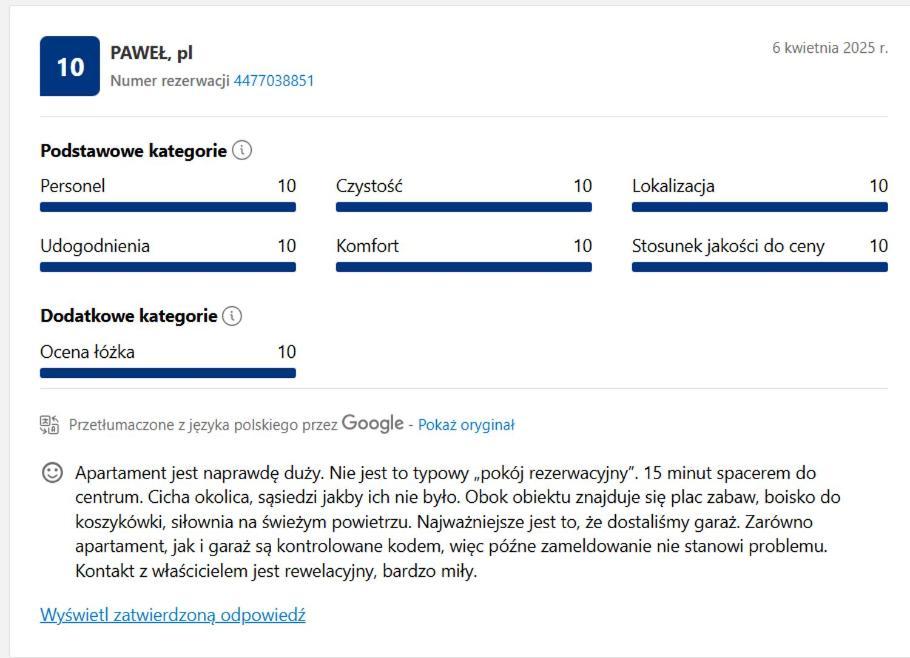Click the Google logo in translation notice
The image size is (910, 658).
point(373,423)
